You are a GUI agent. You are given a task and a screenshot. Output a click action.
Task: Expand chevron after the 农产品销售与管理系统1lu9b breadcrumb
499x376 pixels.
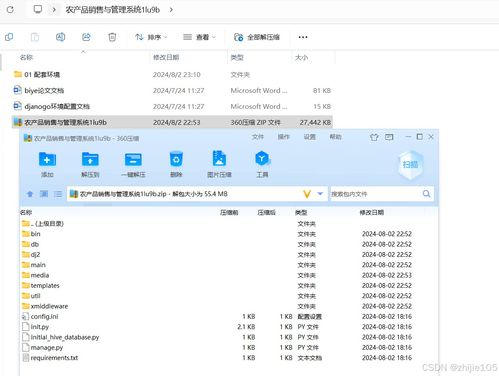(x=171, y=10)
